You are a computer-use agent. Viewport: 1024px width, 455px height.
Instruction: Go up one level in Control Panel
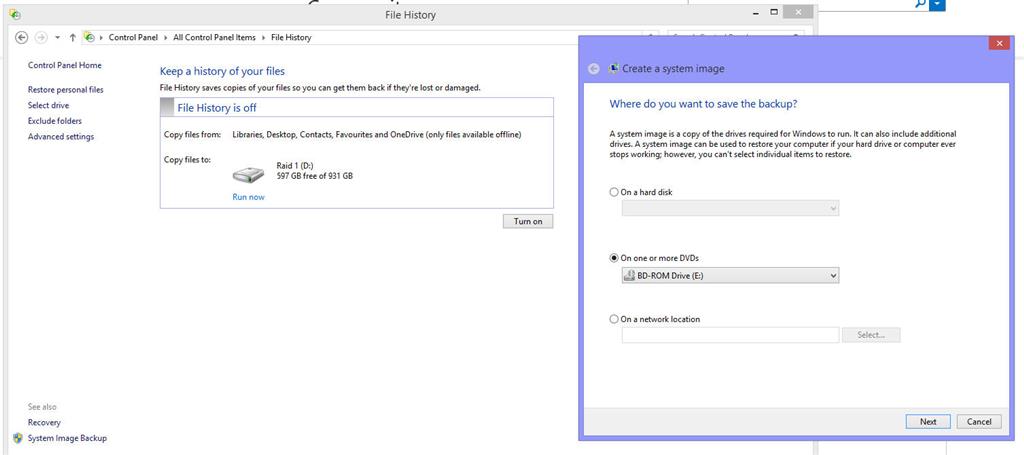(72, 37)
